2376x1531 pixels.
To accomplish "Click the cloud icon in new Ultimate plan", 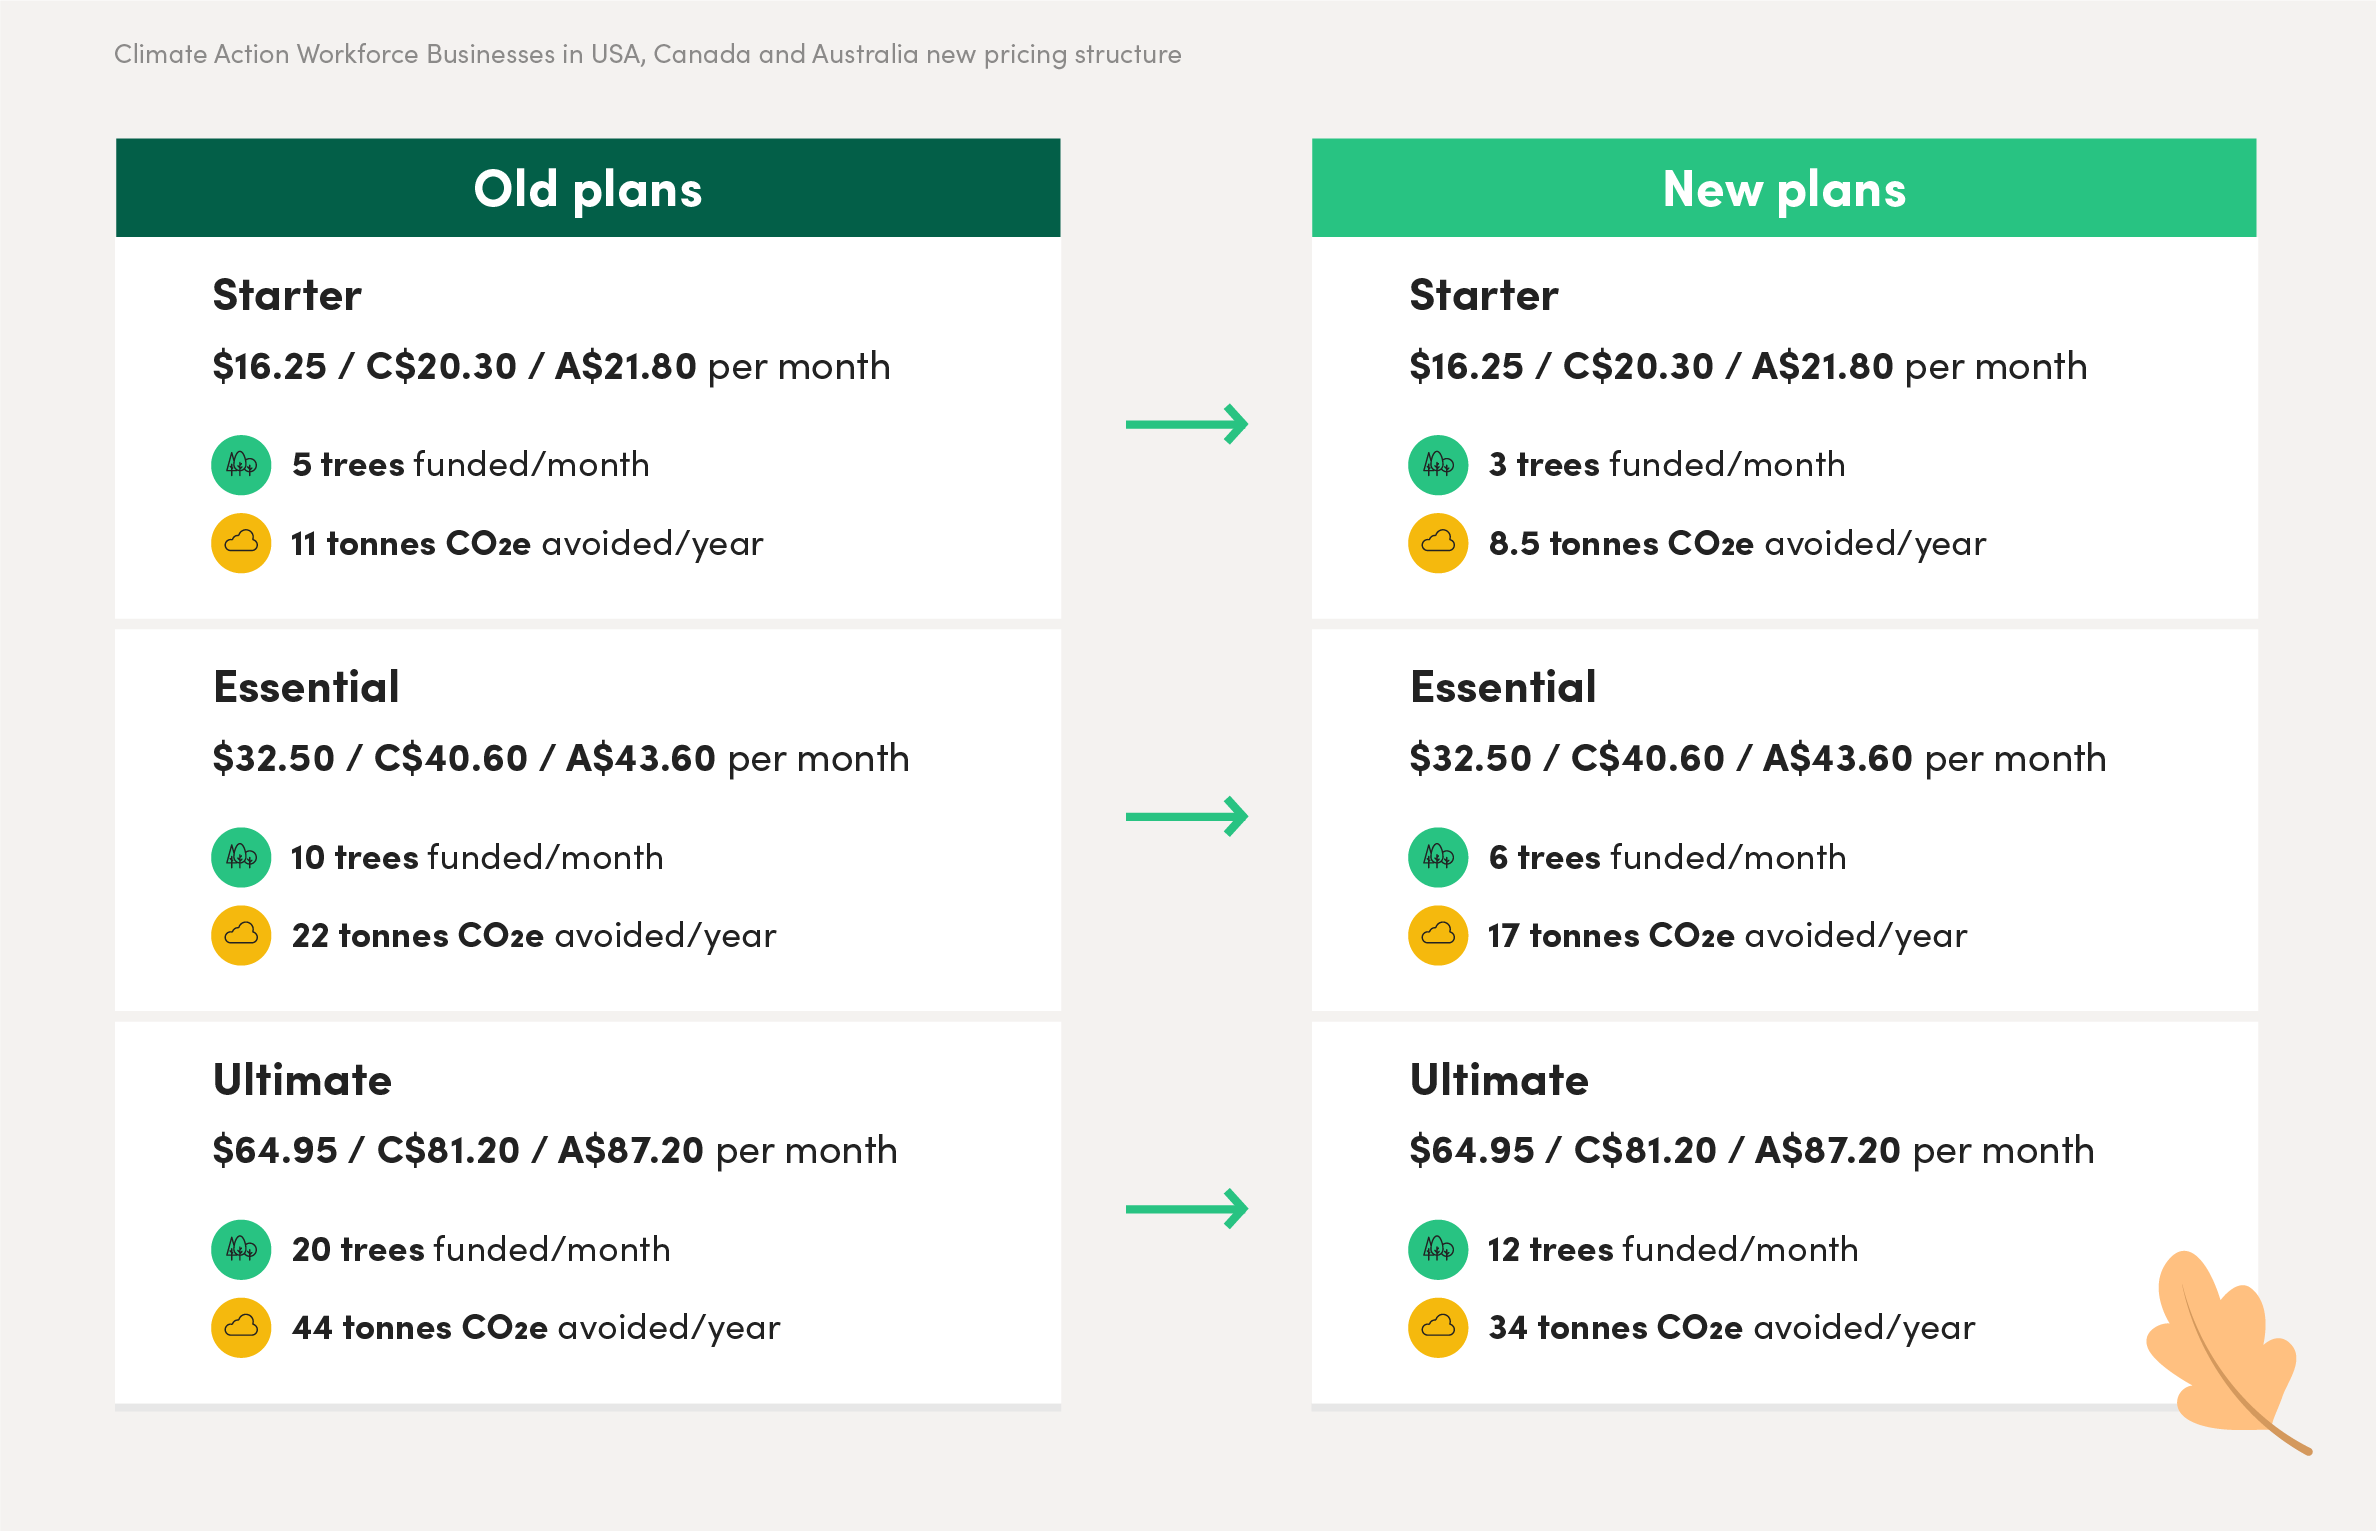I will click(1438, 1327).
